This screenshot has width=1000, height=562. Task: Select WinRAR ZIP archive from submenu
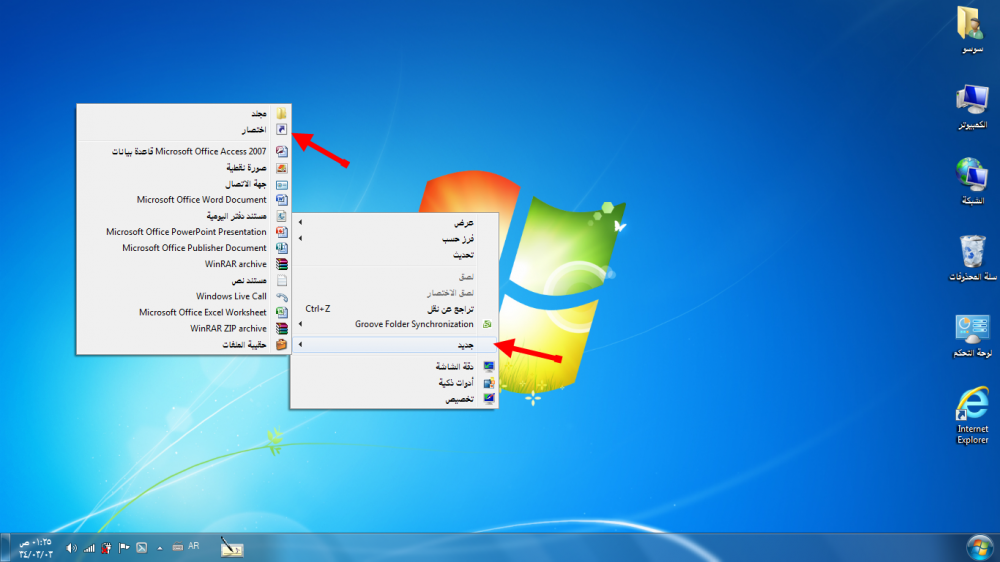[x=229, y=328]
